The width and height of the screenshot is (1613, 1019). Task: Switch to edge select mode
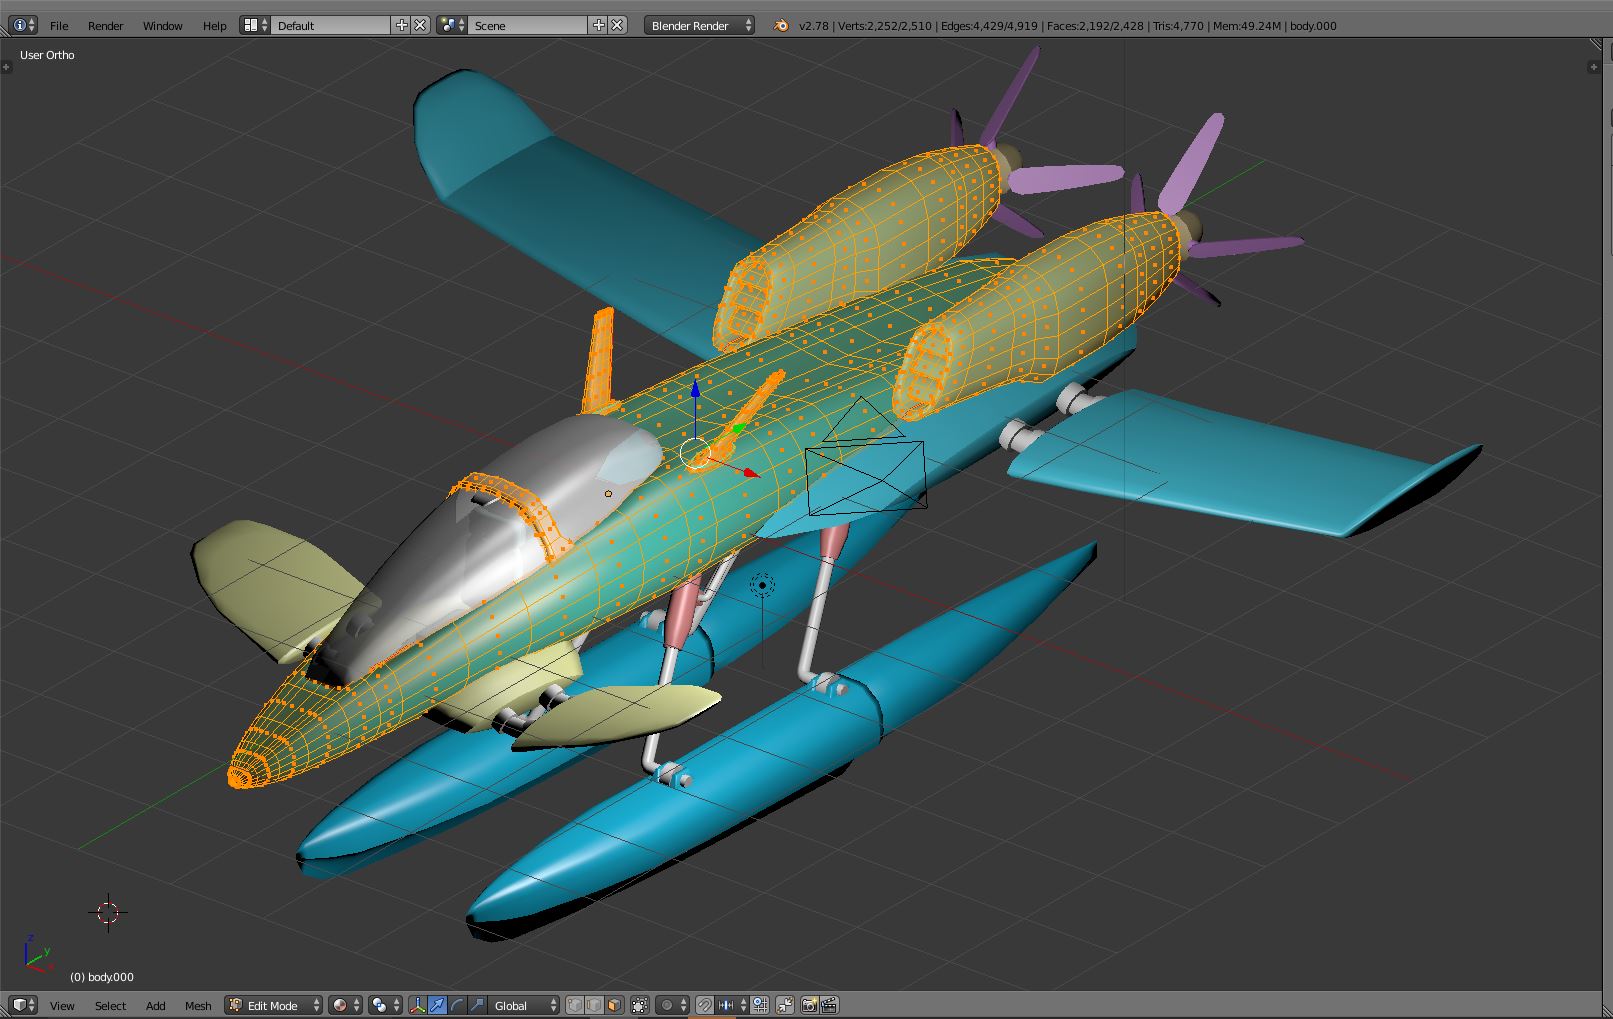click(594, 1005)
